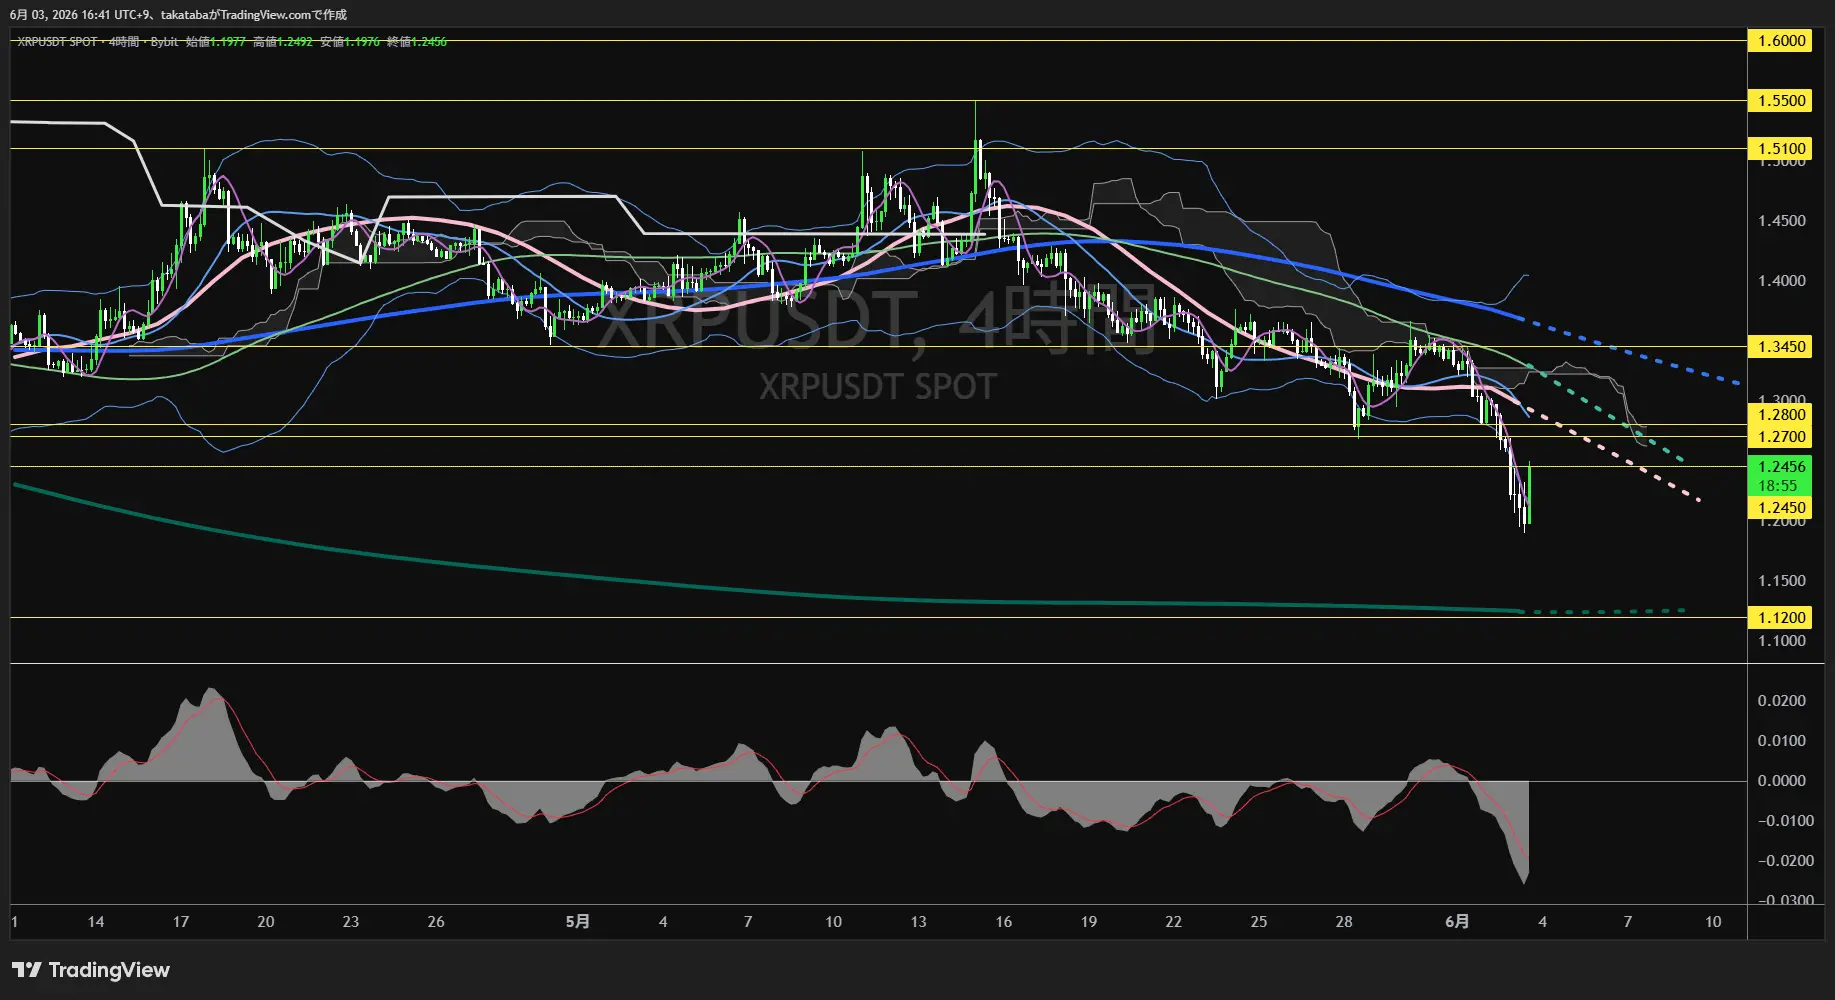The image size is (1835, 1000).
Task: Click the 1.4000 price axis tick
Action: point(1781,281)
